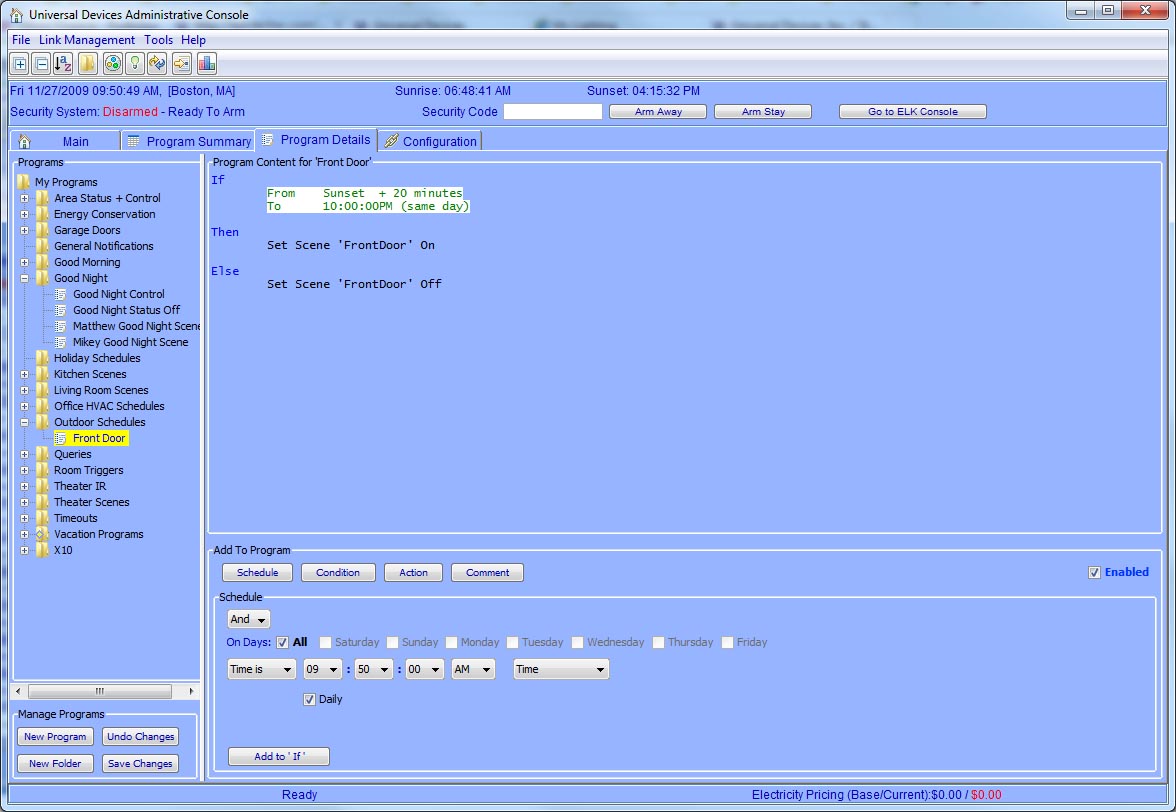Toggle the Monday checkbox
The height and width of the screenshot is (812, 1176).
click(452, 642)
